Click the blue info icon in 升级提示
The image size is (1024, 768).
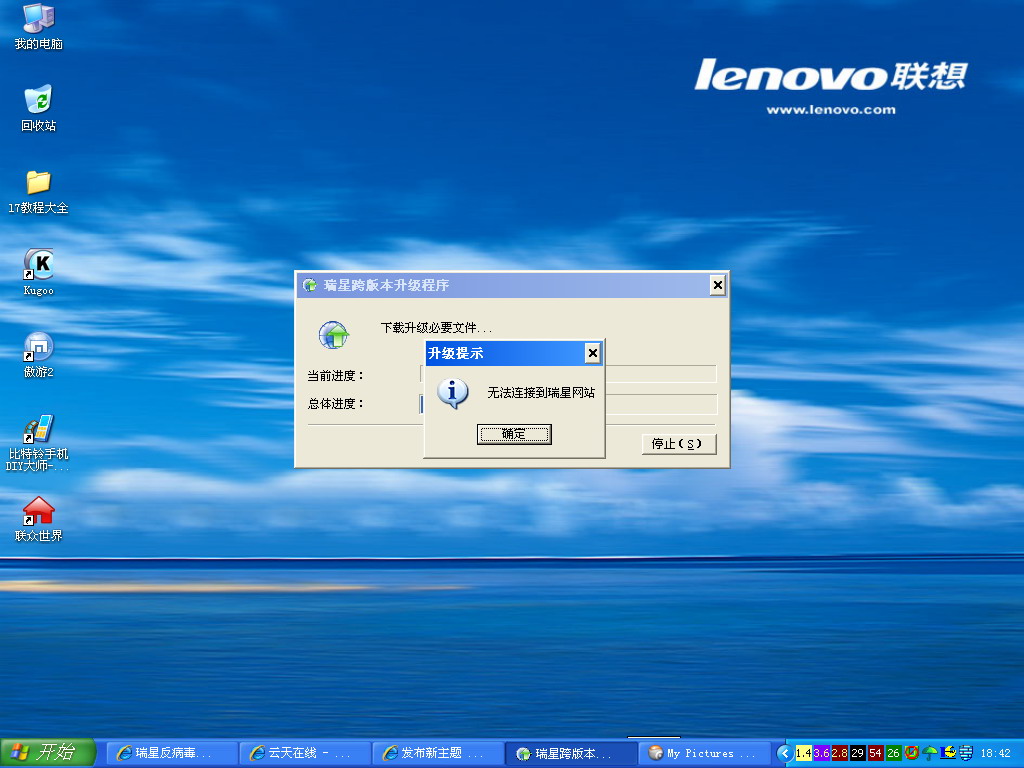(453, 392)
